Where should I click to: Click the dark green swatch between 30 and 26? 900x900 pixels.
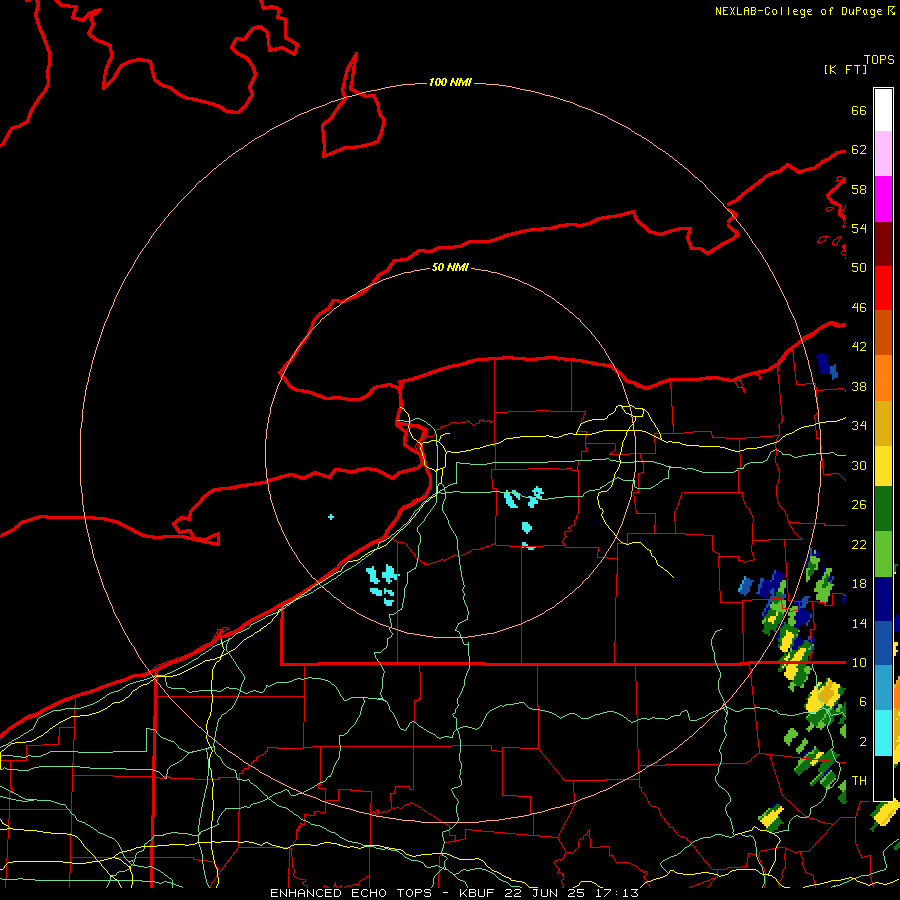(883, 509)
